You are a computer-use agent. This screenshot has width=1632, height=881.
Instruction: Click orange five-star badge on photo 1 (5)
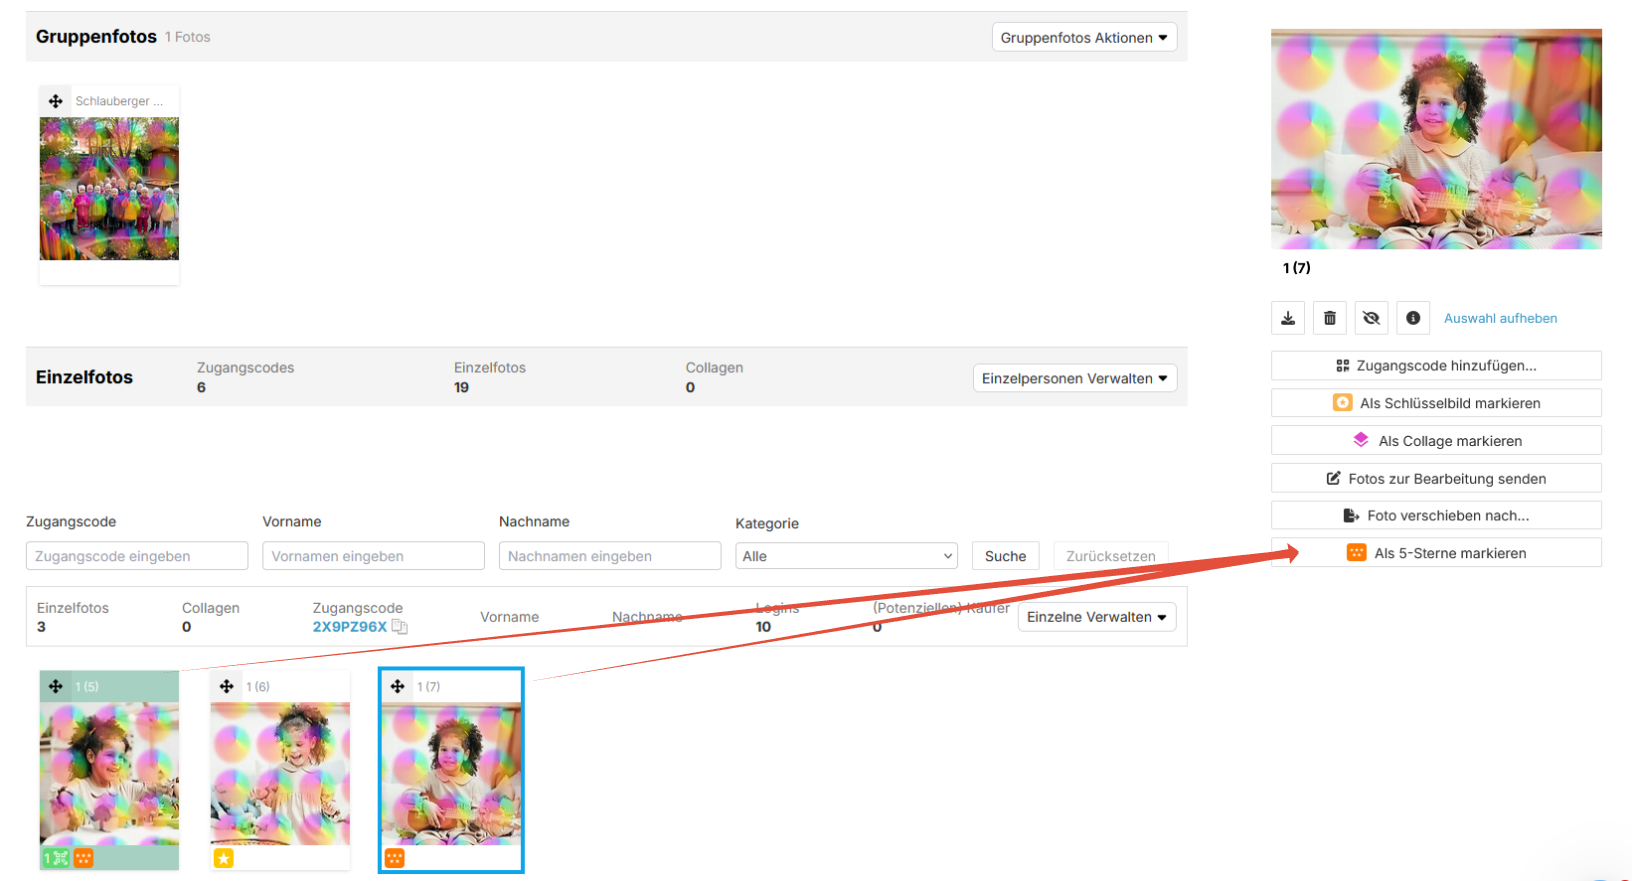(84, 858)
